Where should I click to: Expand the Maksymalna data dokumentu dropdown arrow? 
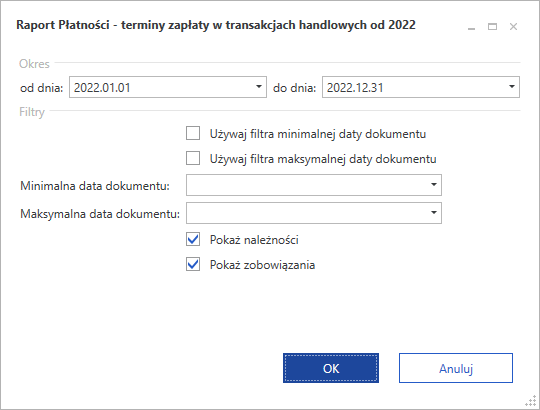click(x=434, y=213)
